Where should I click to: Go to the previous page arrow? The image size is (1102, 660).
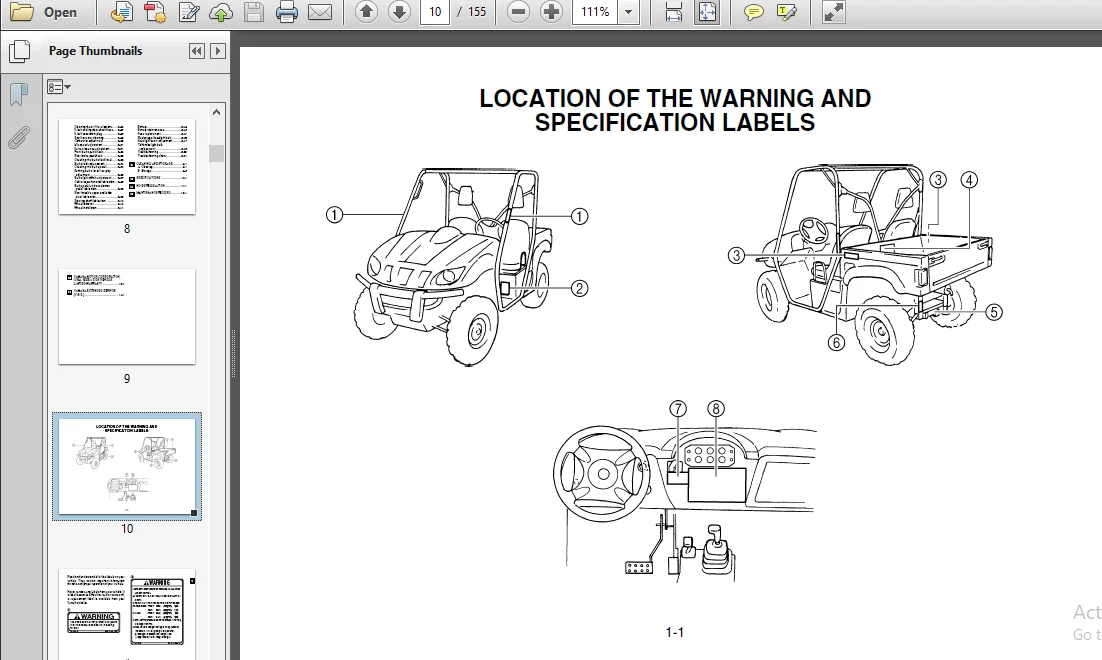[x=366, y=12]
